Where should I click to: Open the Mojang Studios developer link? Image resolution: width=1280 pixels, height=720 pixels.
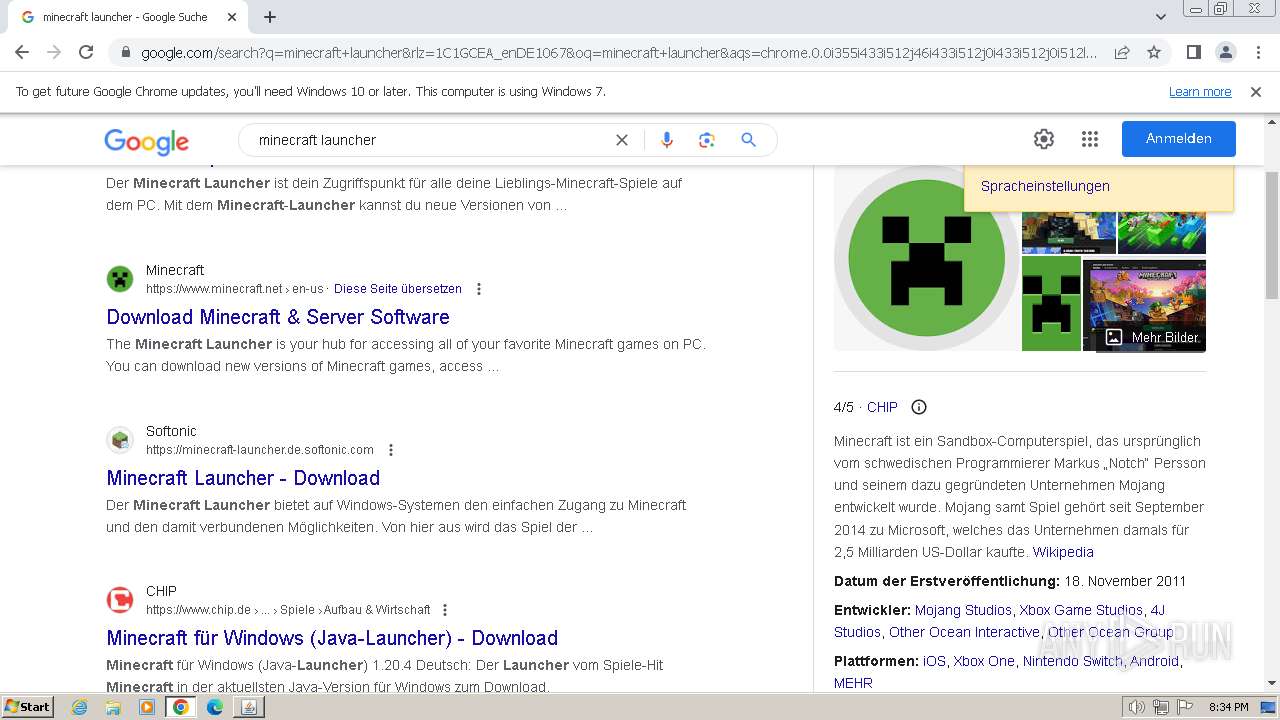click(x=963, y=610)
